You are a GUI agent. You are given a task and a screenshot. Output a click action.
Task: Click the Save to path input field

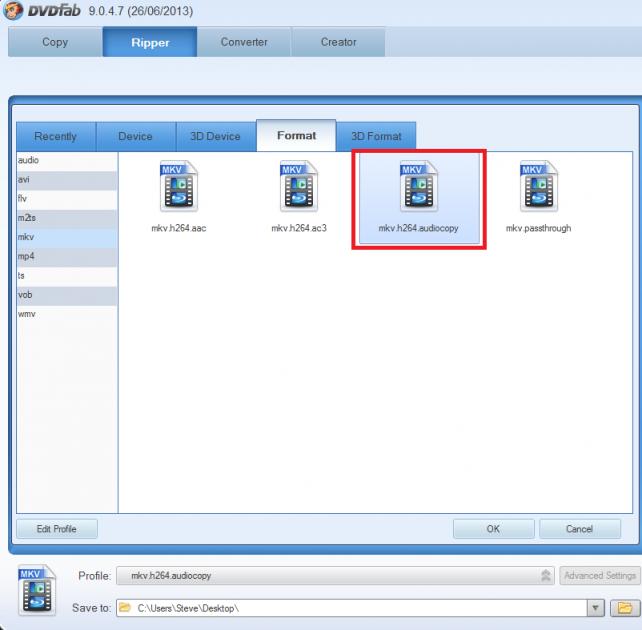pyautogui.click(x=351, y=608)
